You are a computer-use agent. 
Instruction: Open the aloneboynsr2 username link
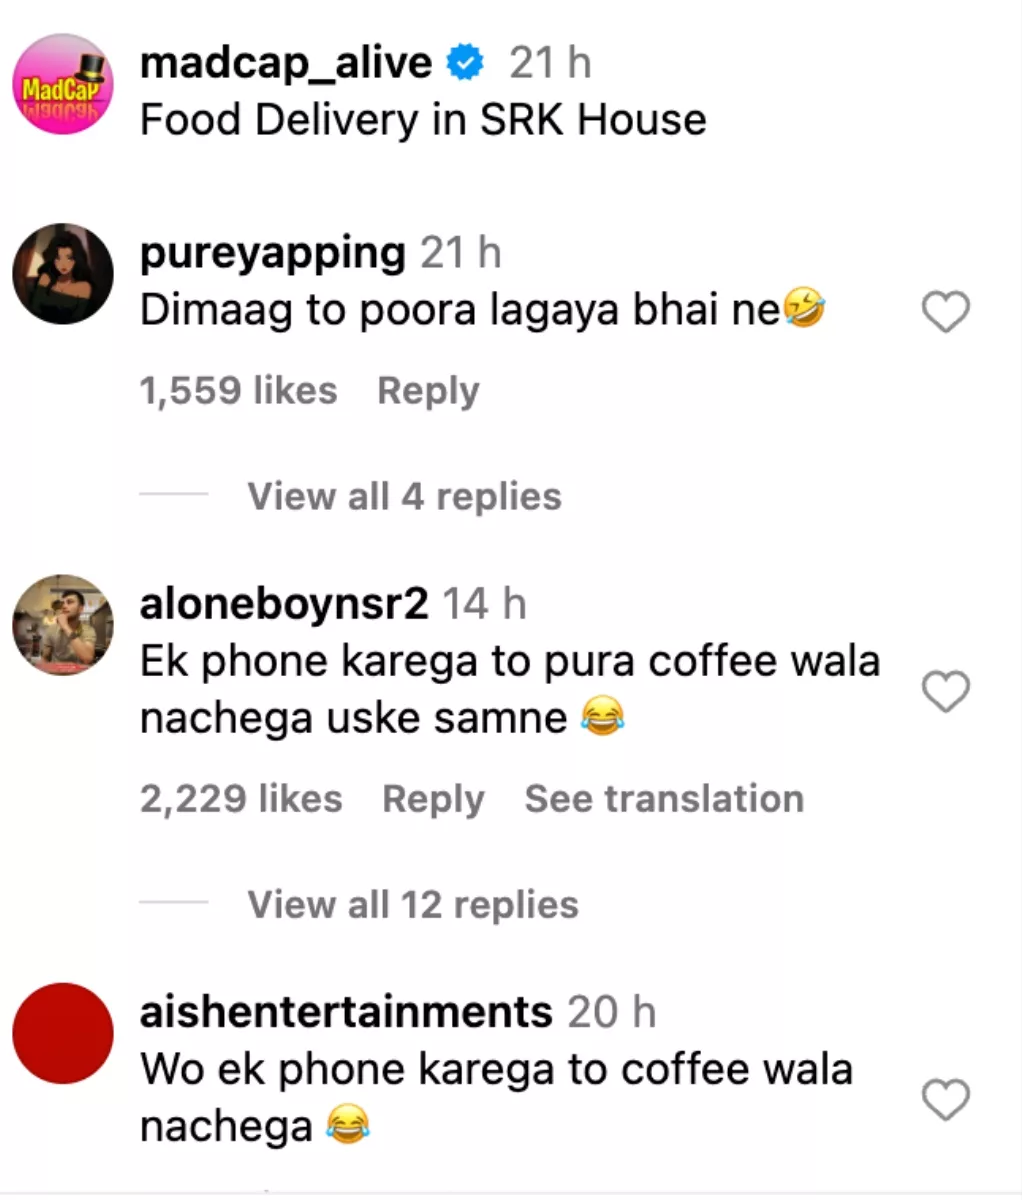click(284, 604)
